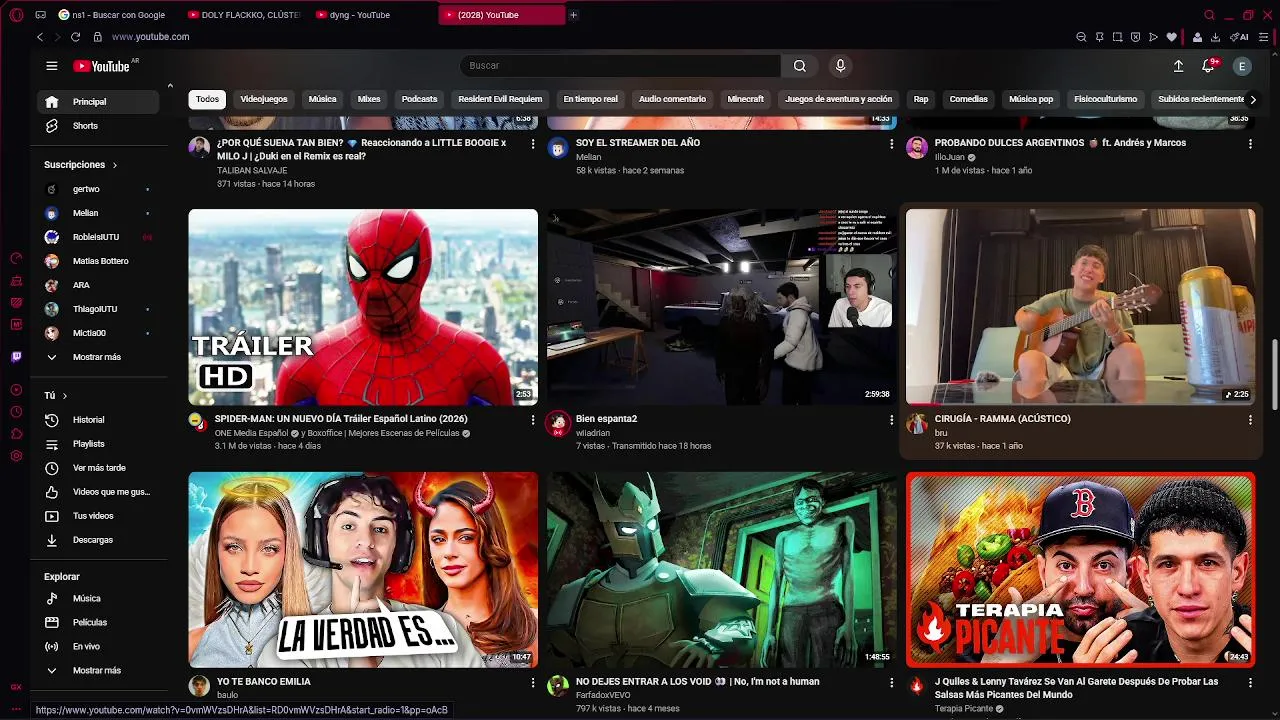The image size is (1280, 720).
Task: Open Opera snapshot tool icon
Action: coord(1117,37)
